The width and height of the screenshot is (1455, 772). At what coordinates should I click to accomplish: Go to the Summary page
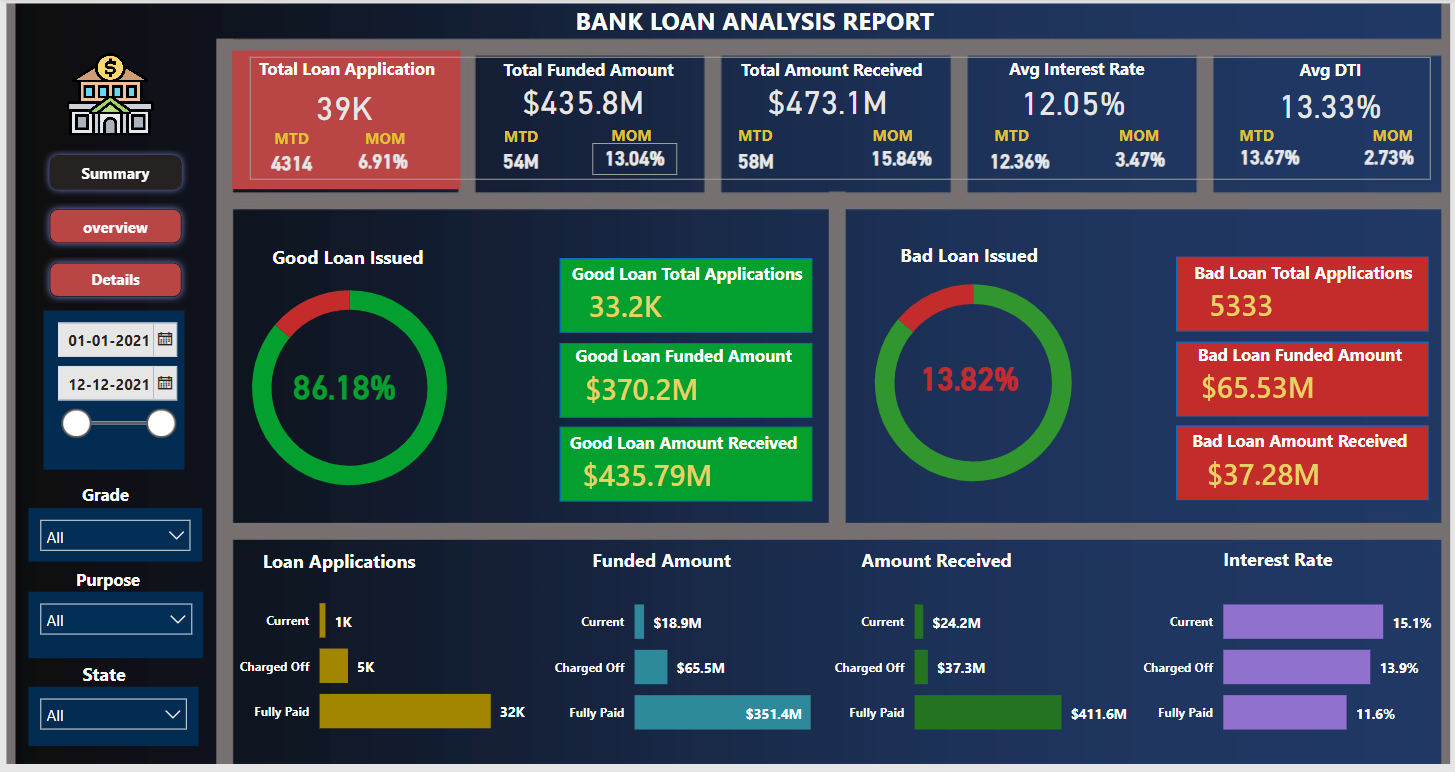115,174
